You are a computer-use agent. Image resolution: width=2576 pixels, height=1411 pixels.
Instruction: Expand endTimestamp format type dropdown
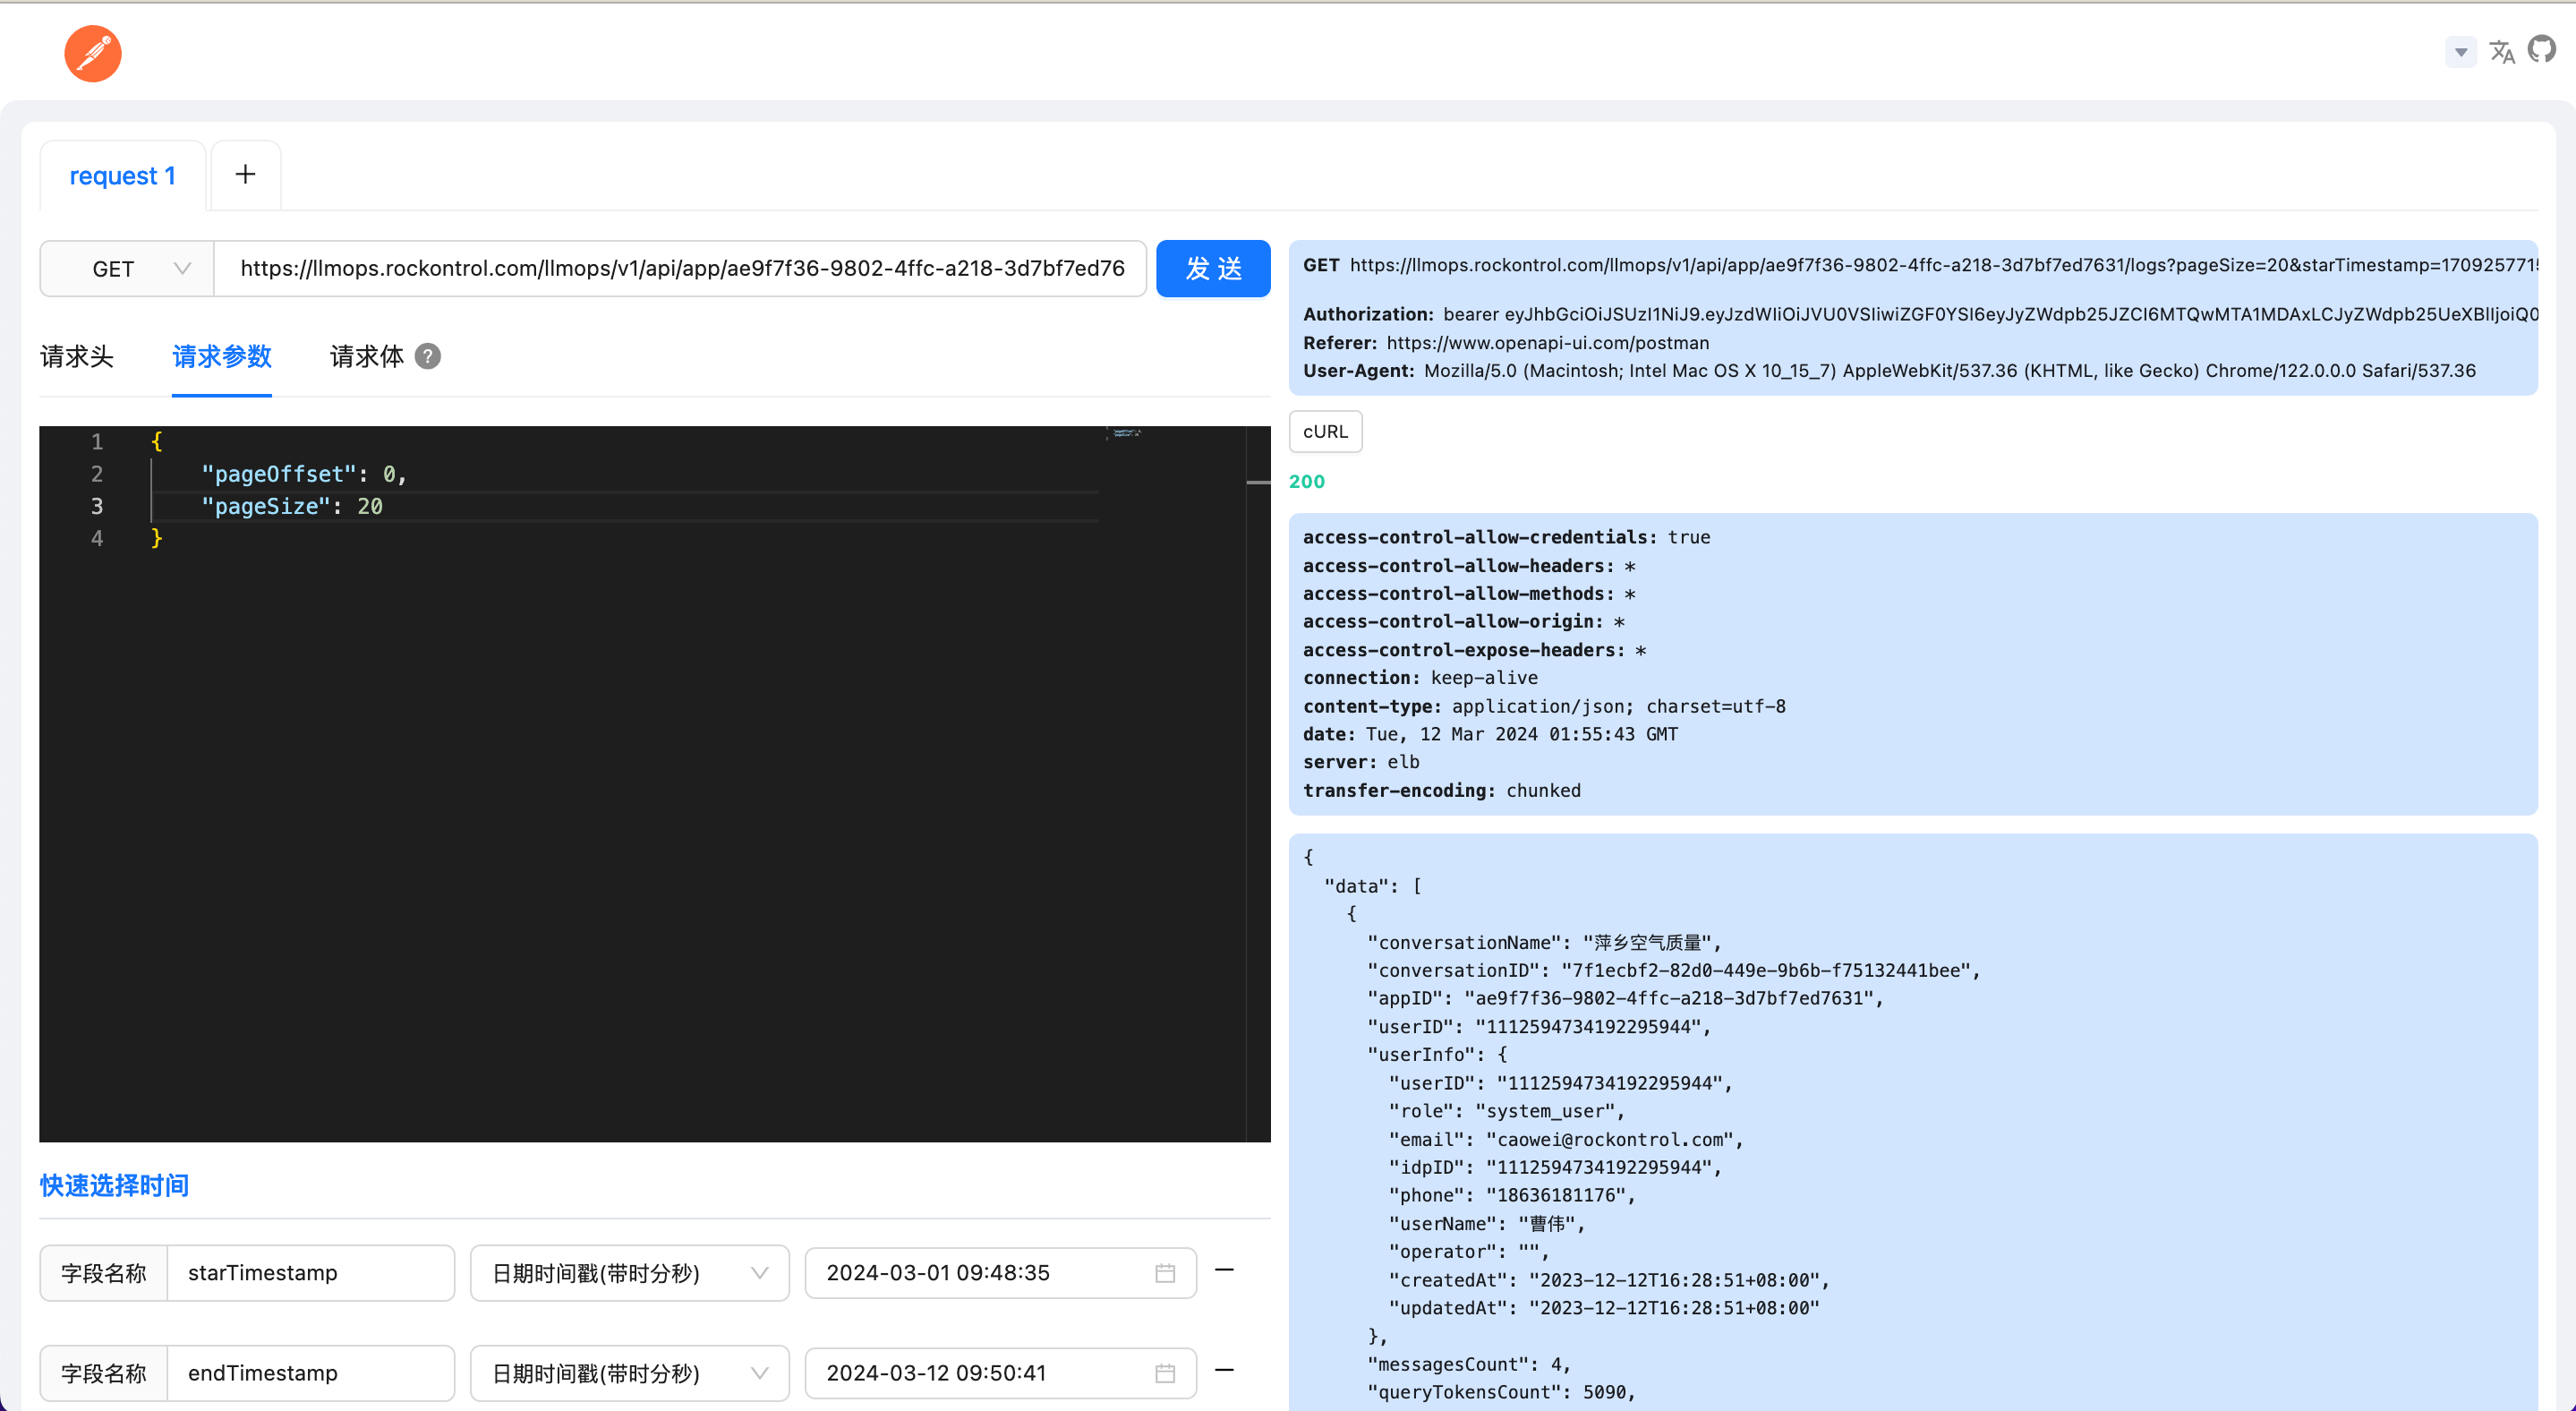point(629,1373)
